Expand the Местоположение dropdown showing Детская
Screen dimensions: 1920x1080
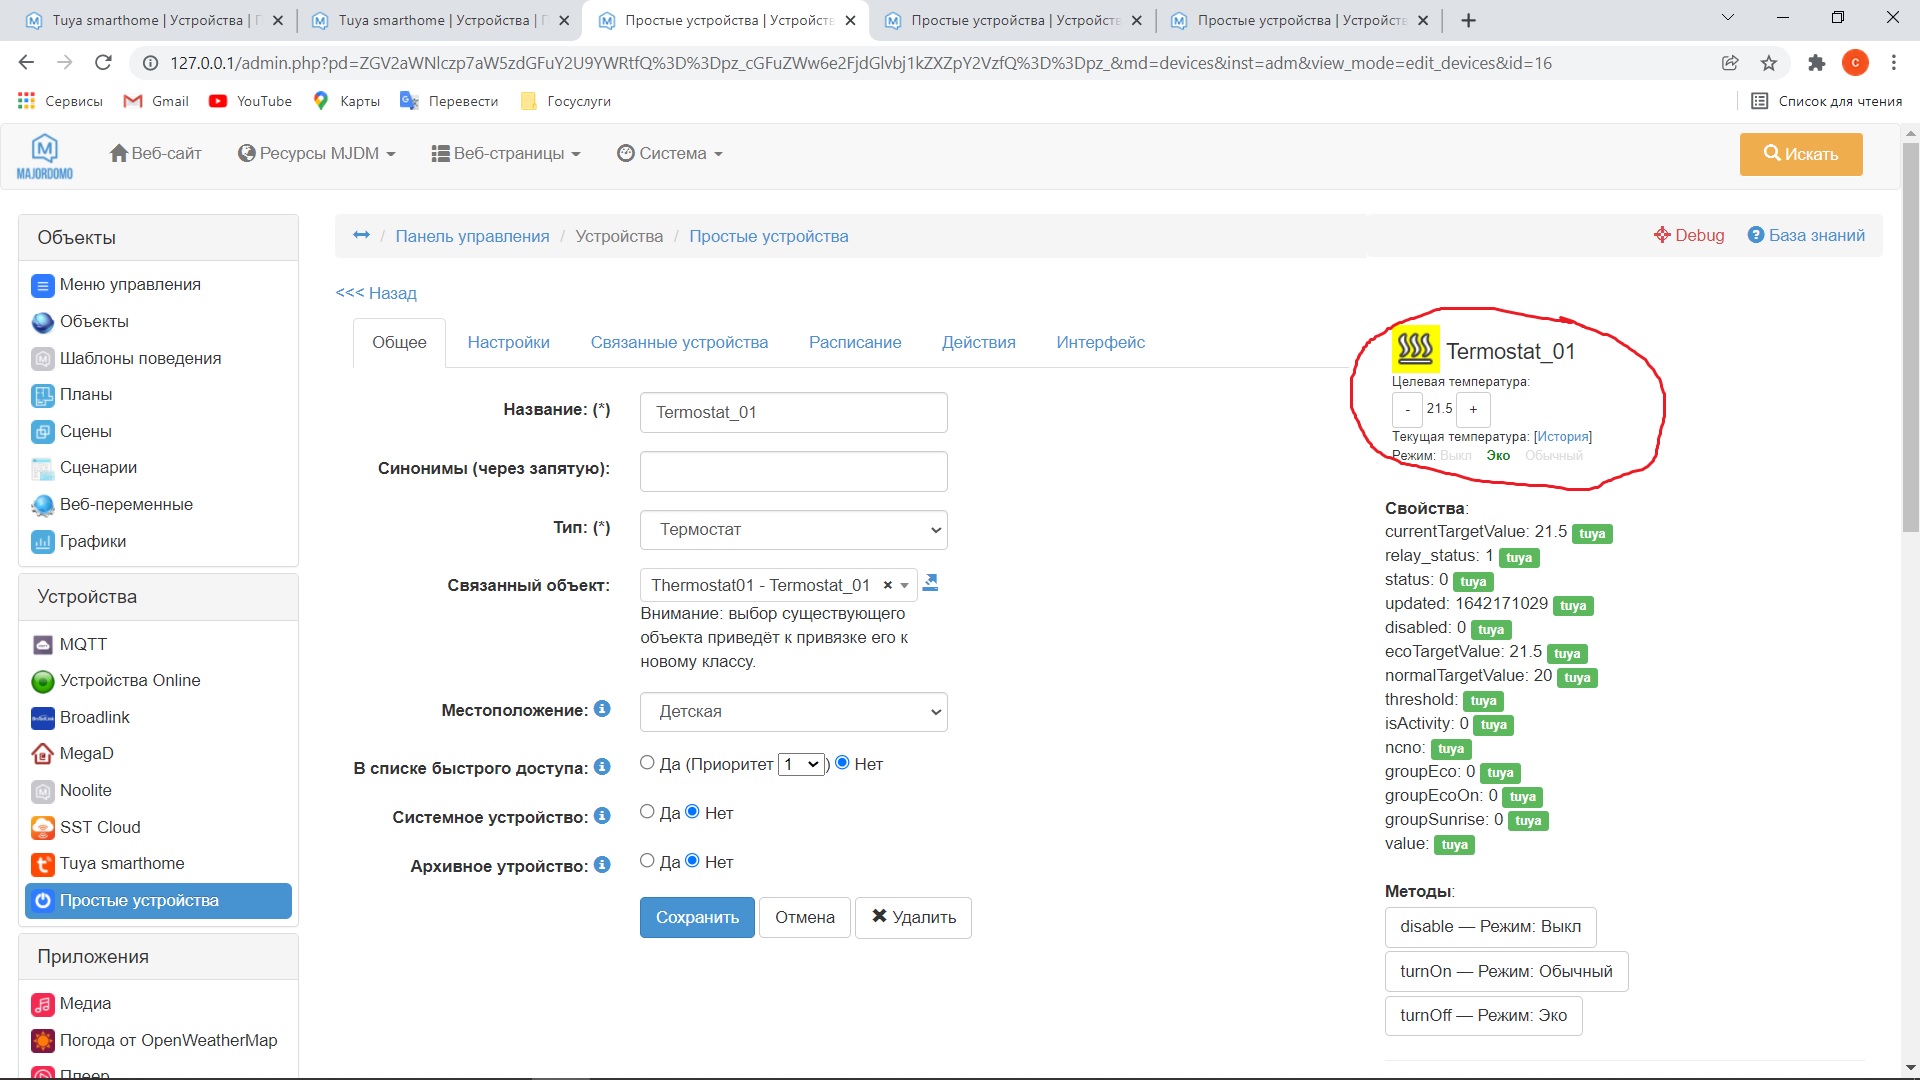pyautogui.click(x=793, y=712)
